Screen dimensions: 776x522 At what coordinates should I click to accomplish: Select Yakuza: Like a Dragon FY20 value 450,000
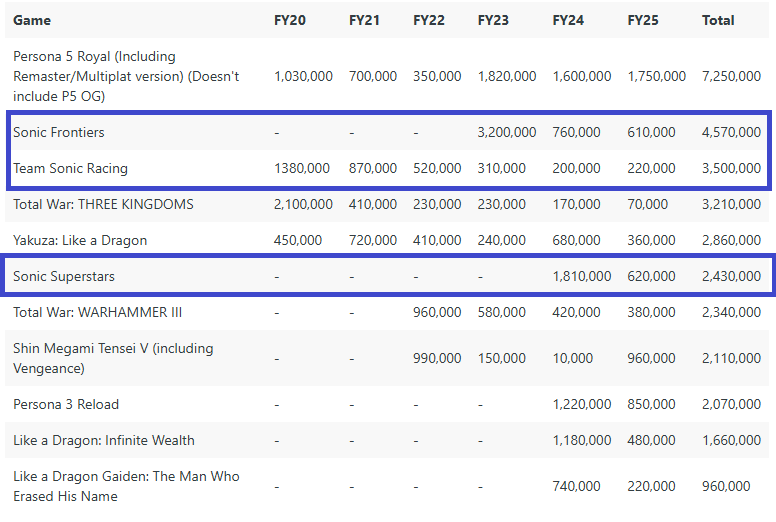[298, 240]
